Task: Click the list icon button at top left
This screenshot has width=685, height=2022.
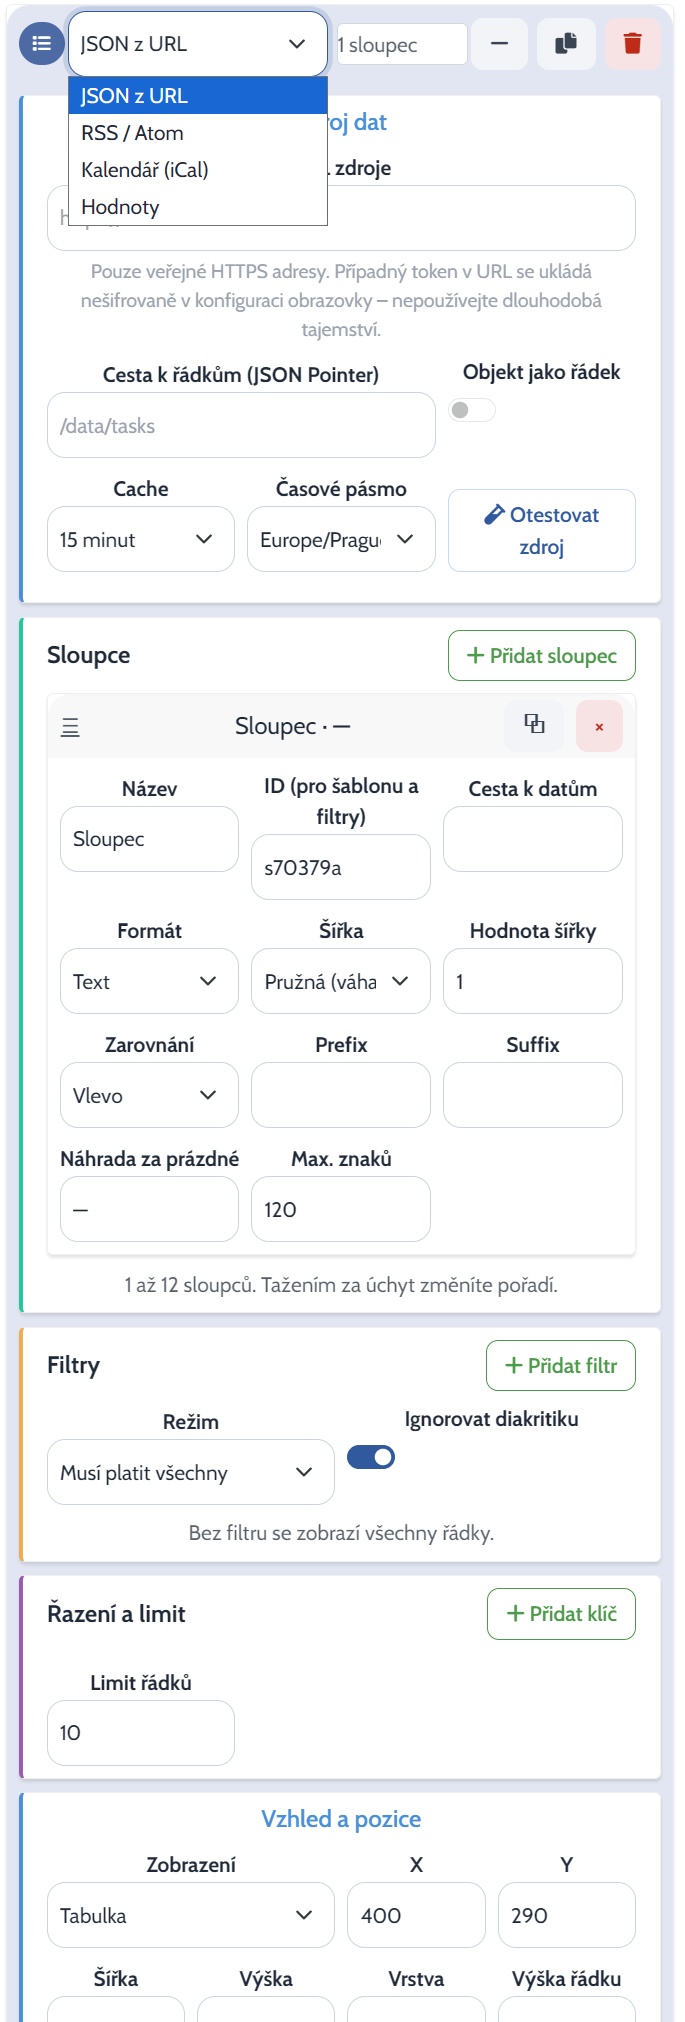Action: tap(41, 44)
